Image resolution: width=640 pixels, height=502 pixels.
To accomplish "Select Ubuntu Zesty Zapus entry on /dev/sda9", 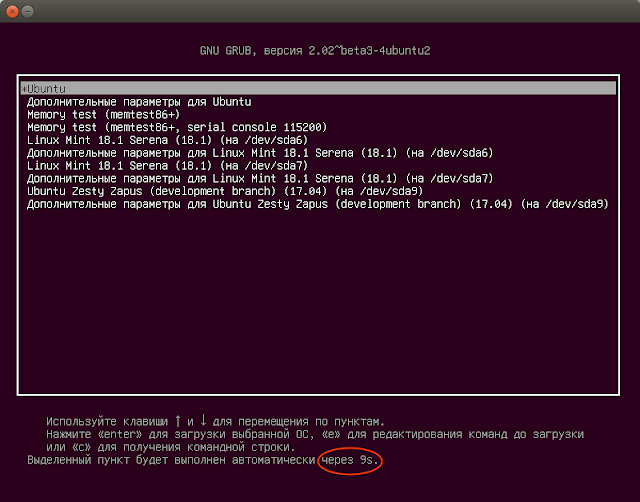I will pos(225,191).
